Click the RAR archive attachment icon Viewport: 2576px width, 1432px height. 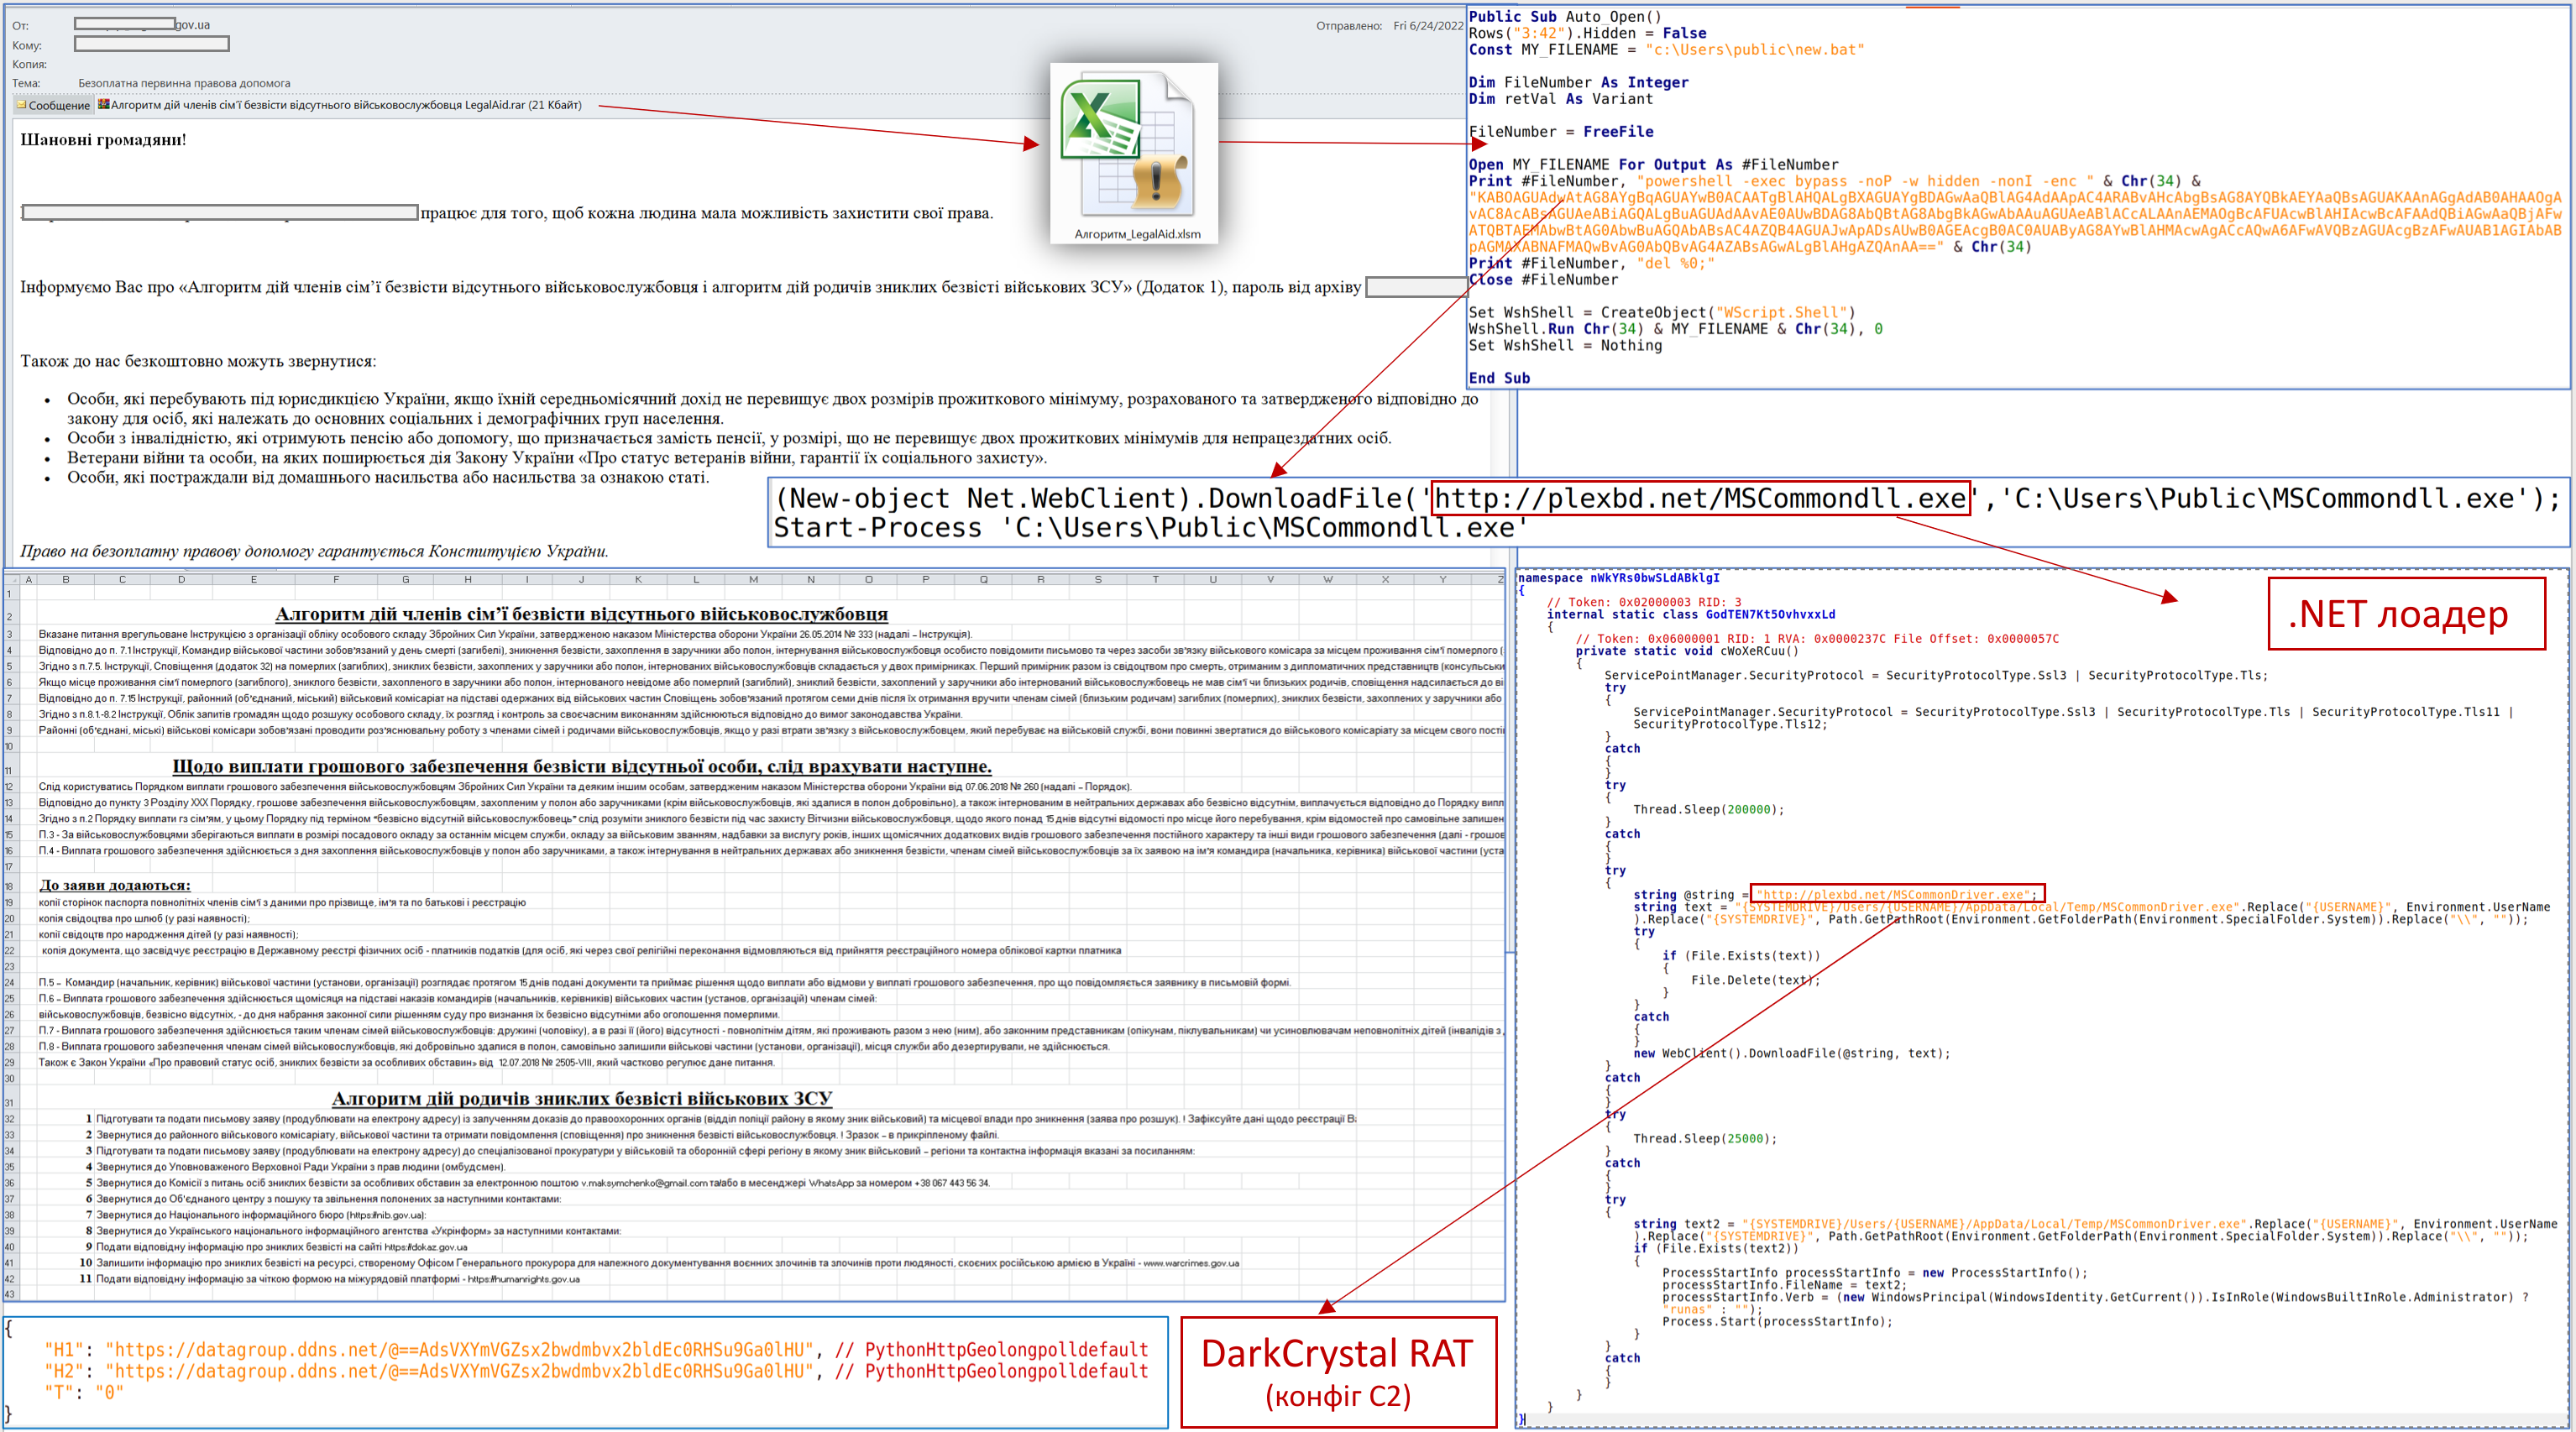(x=103, y=105)
